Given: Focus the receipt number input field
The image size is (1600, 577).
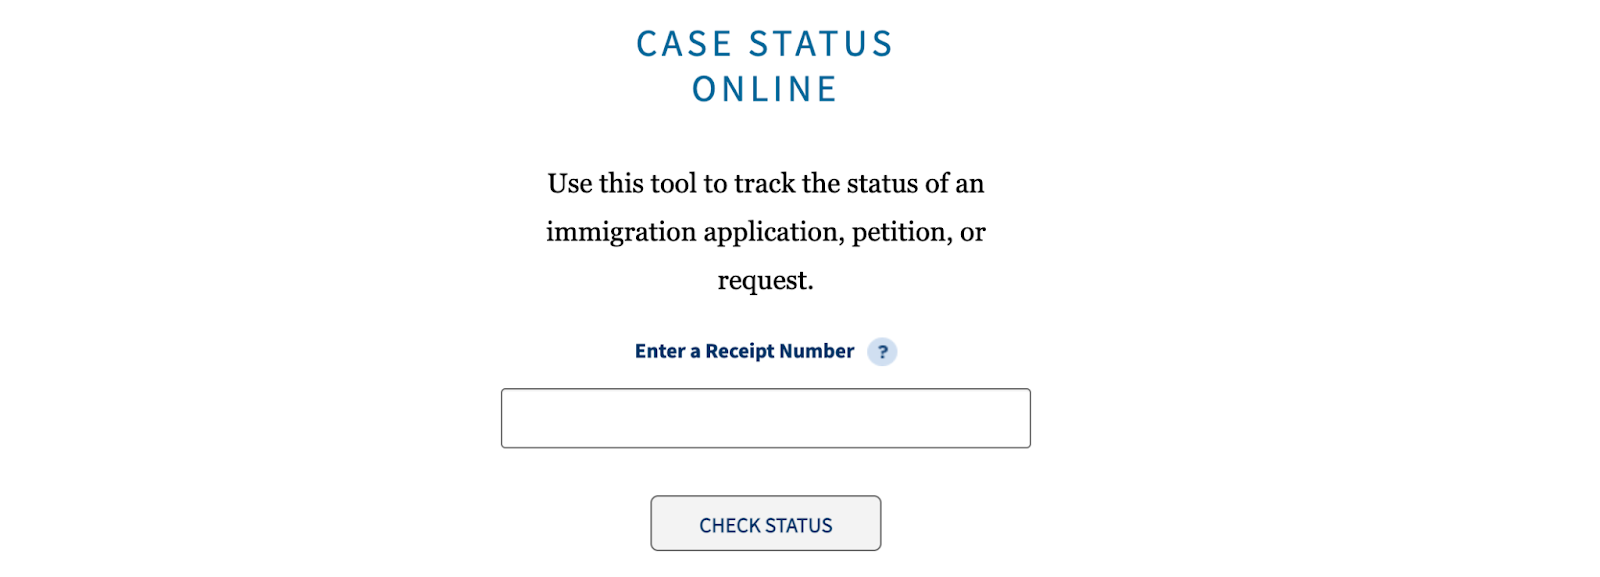Looking at the screenshot, I should tap(766, 418).
